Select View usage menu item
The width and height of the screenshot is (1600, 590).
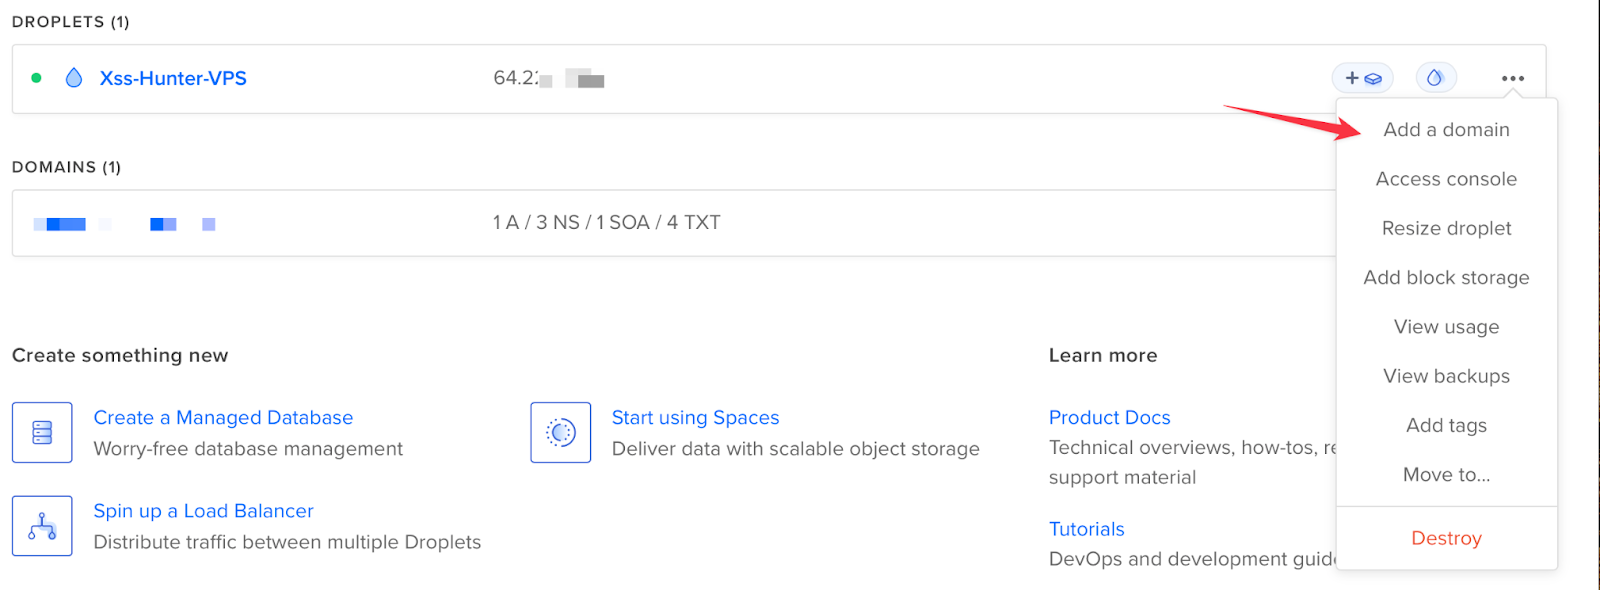click(x=1446, y=327)
